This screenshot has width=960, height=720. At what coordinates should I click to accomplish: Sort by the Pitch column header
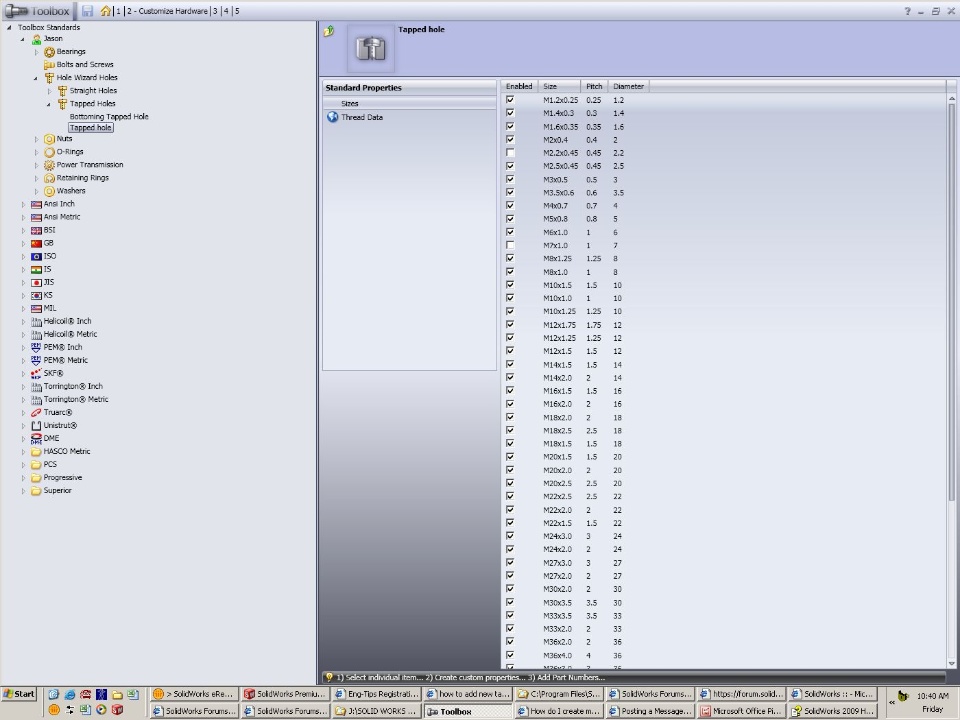point(594,86)
